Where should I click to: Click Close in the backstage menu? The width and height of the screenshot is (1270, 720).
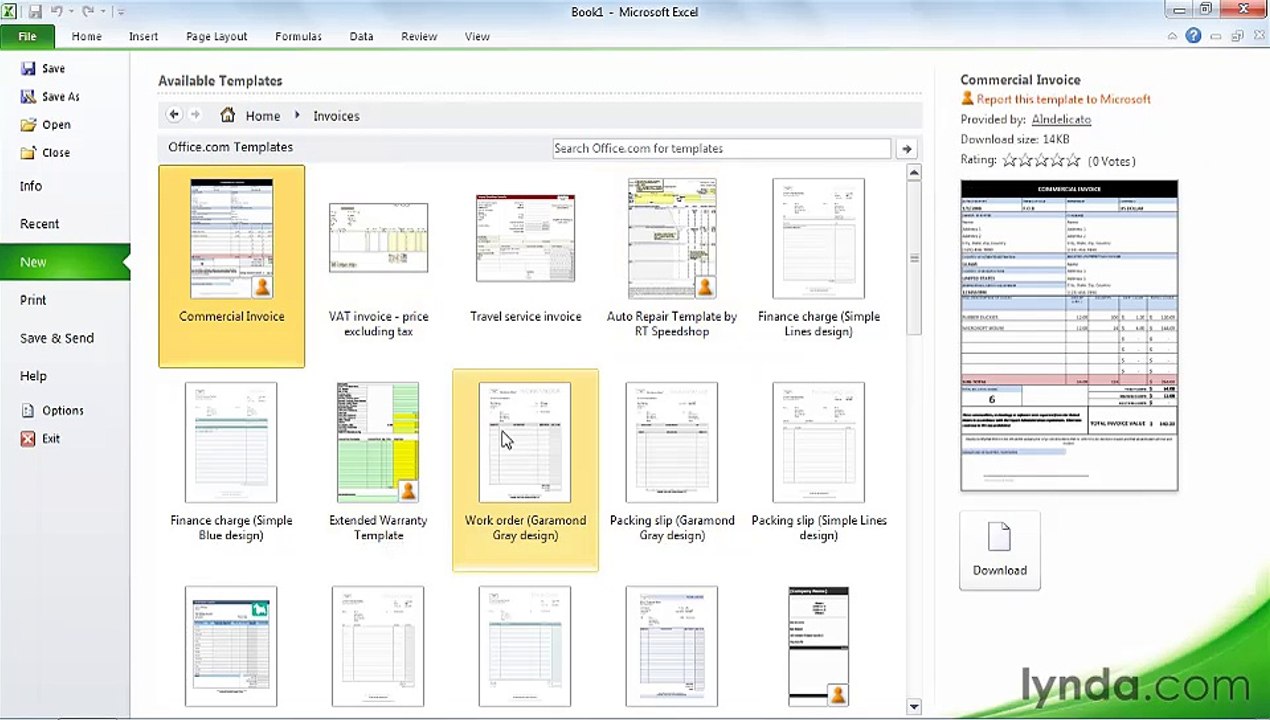click(x=46, y=153)
